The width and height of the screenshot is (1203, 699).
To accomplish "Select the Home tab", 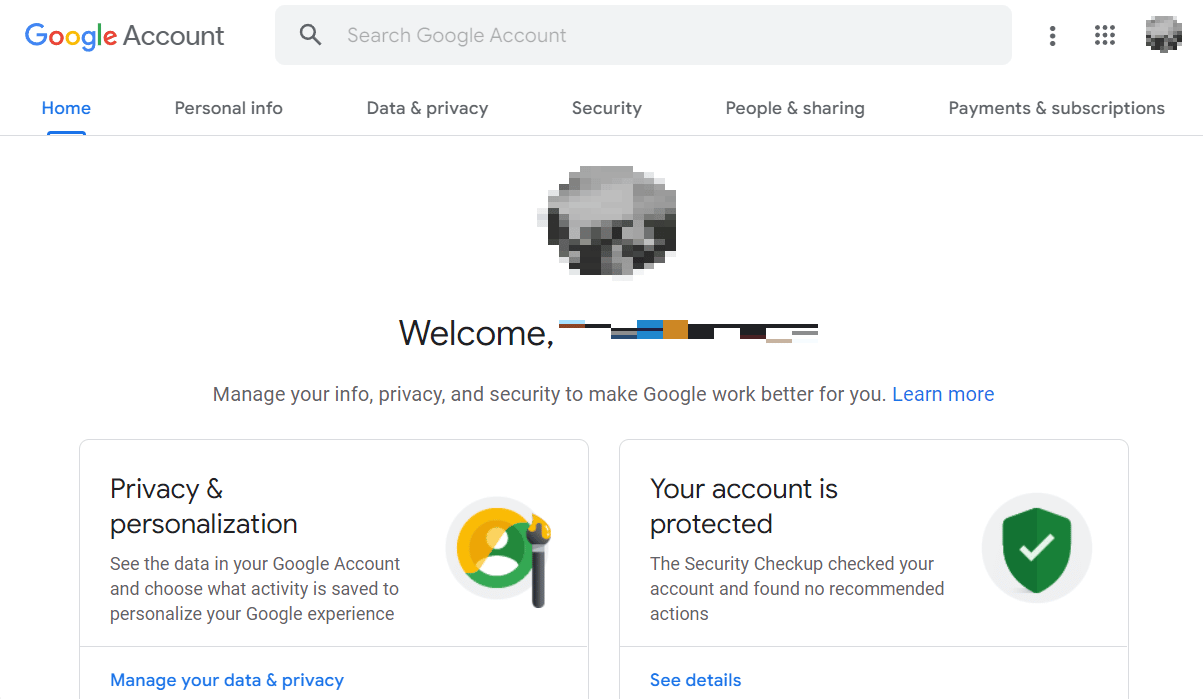I will 66,108.
